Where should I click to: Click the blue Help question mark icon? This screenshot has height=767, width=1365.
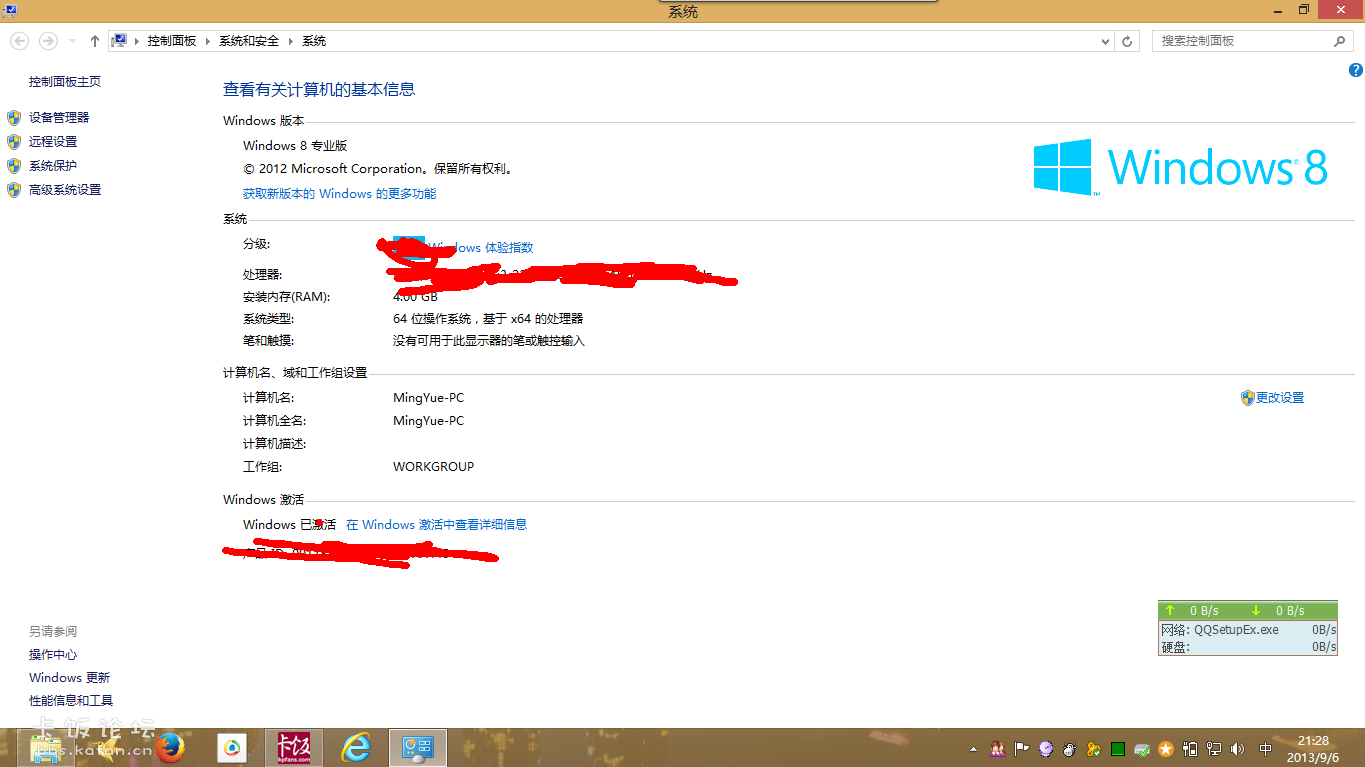1356,70
